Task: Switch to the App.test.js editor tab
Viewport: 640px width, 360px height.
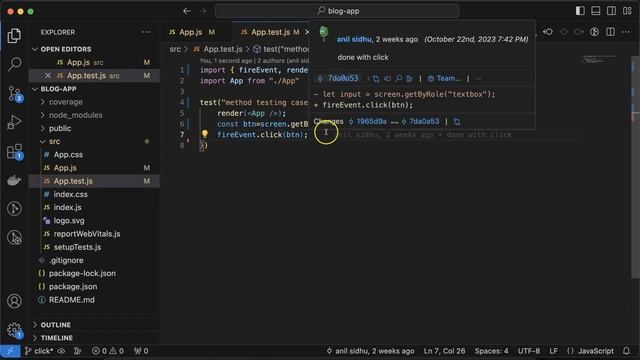Action: (271, 32)
